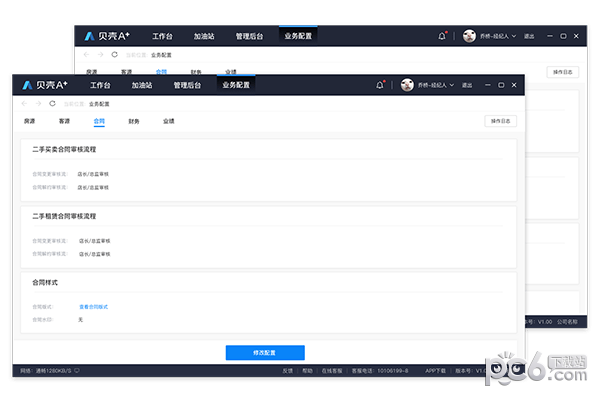Click the user avatar in back window

pos(469,36)
